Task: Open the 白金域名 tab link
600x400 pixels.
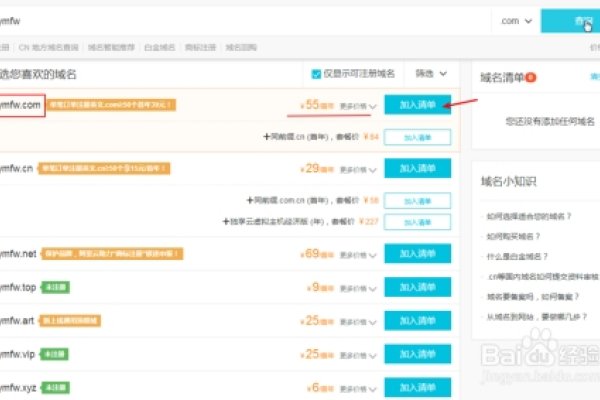Action: tap(155, 46)
